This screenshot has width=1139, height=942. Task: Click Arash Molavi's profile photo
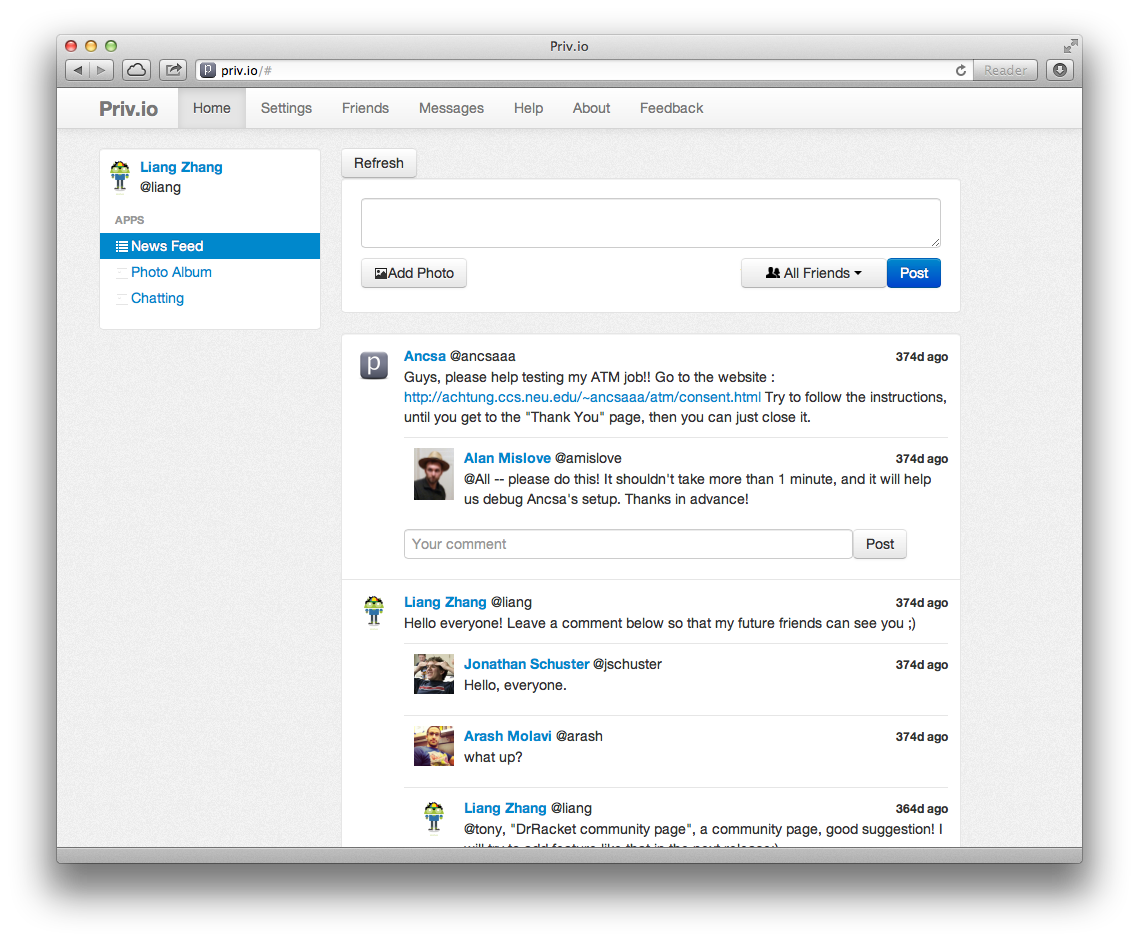click(434, 746)
